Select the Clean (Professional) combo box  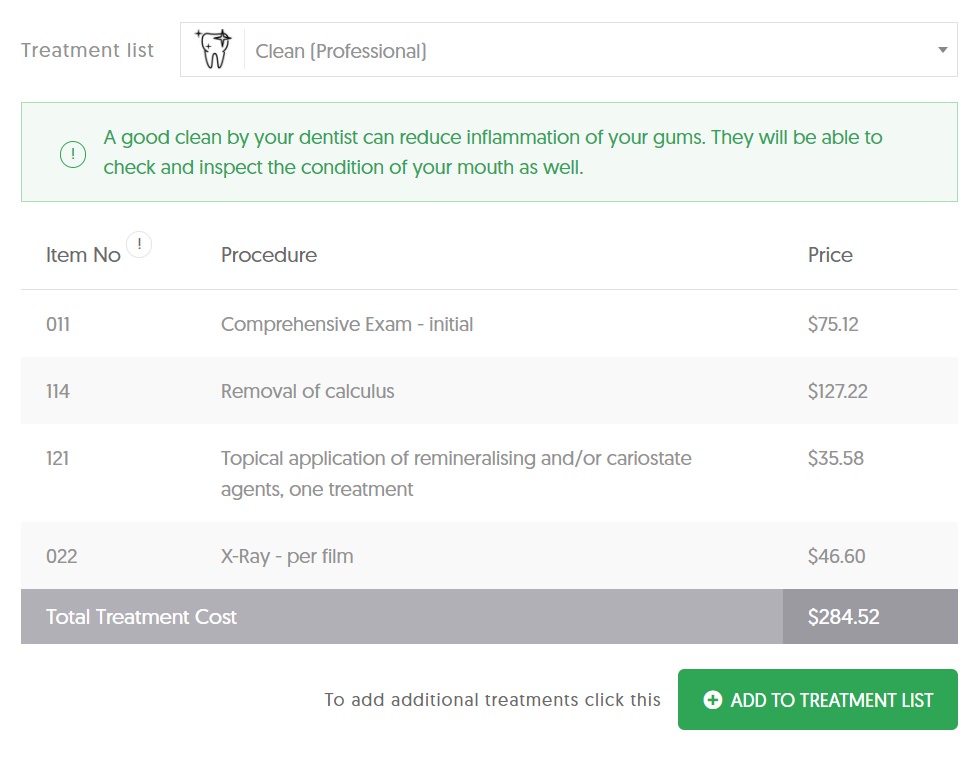(569, 50)
